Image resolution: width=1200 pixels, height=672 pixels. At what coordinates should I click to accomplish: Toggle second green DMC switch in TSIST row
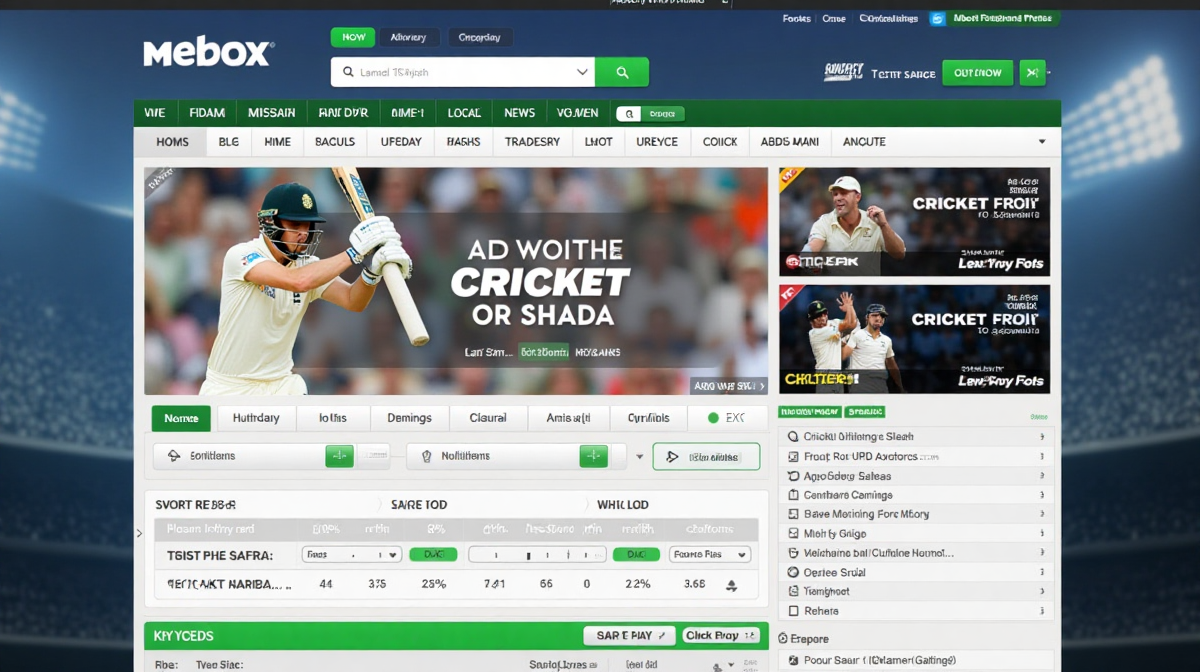pyautogui.click(x=635, y=554)
